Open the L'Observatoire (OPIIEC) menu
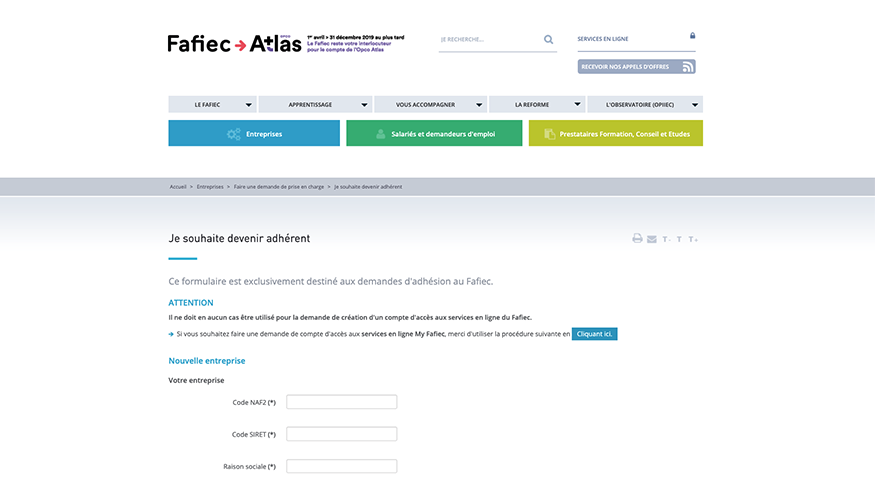875x490 pixels. point(645,104)
